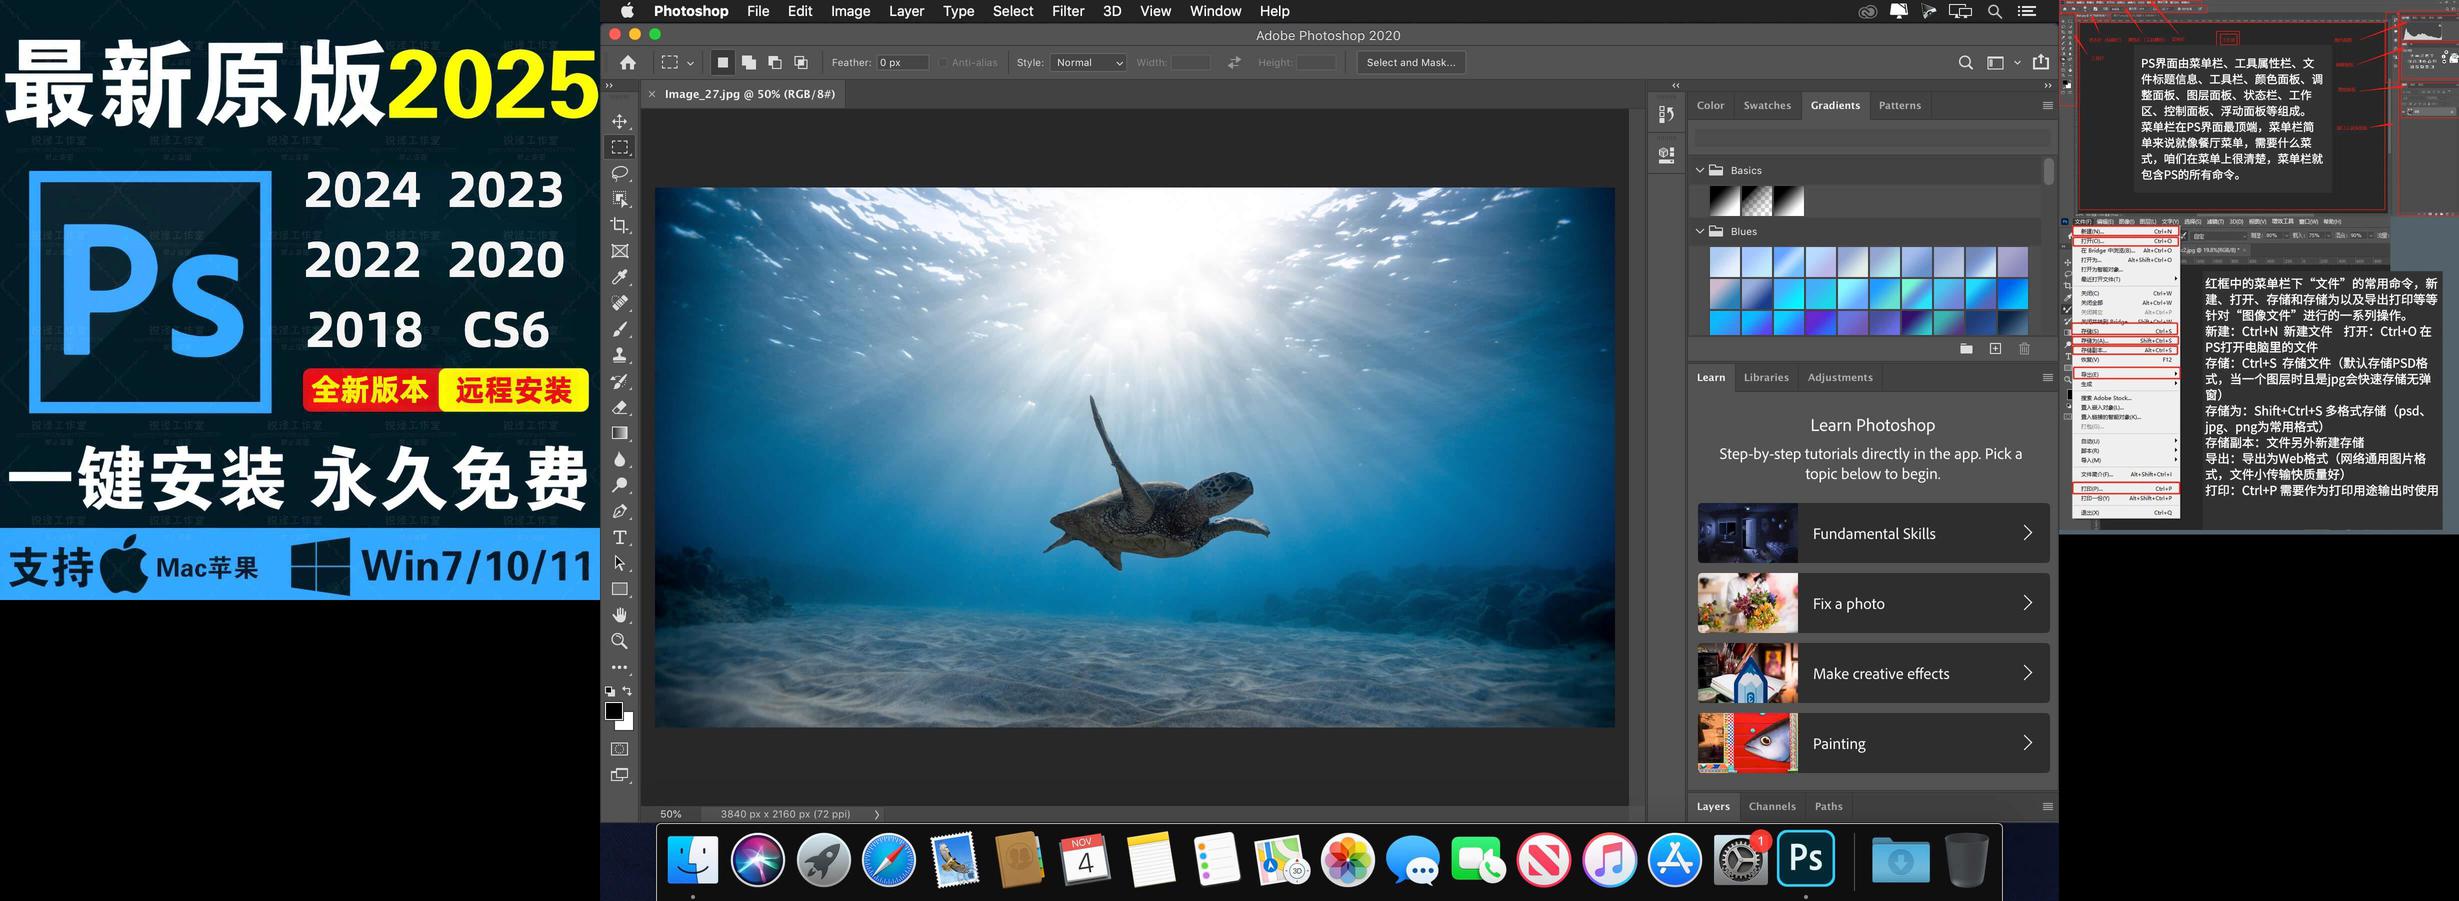2459x901 pixels.
Task: Toggle Quick Mask mode icon
Action: 620,749
